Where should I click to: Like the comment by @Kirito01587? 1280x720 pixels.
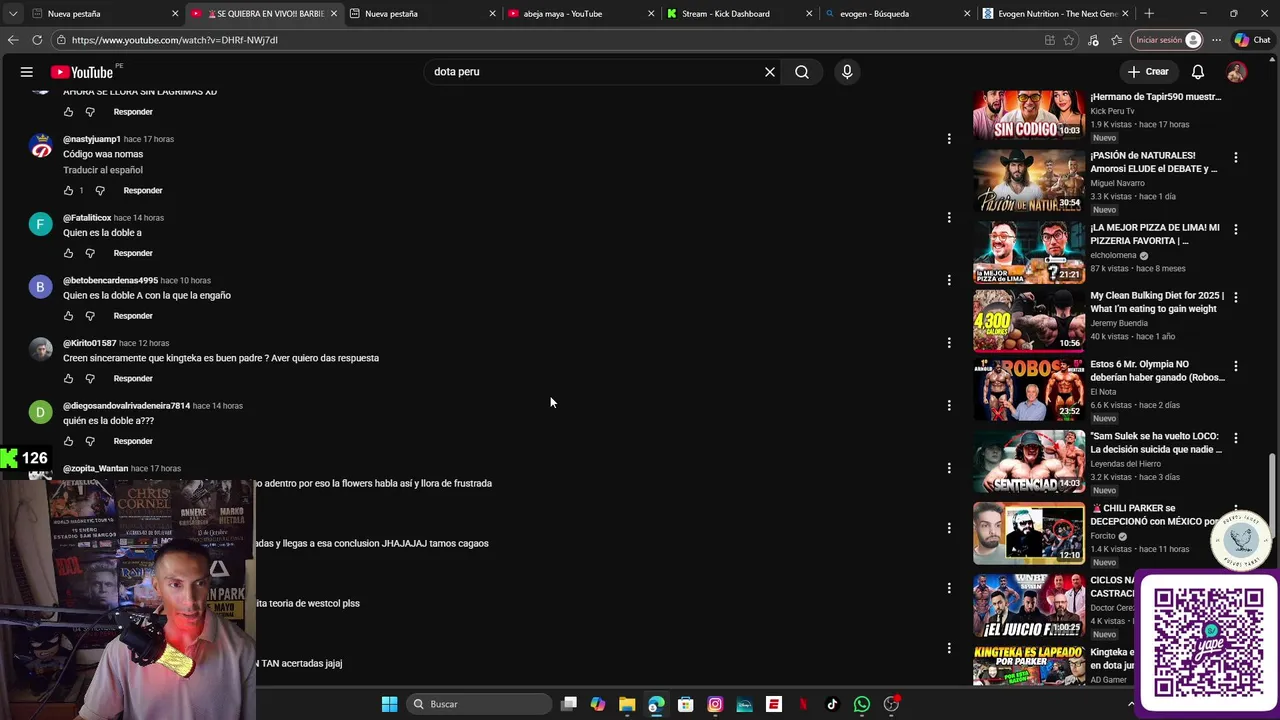pos(68,378)
